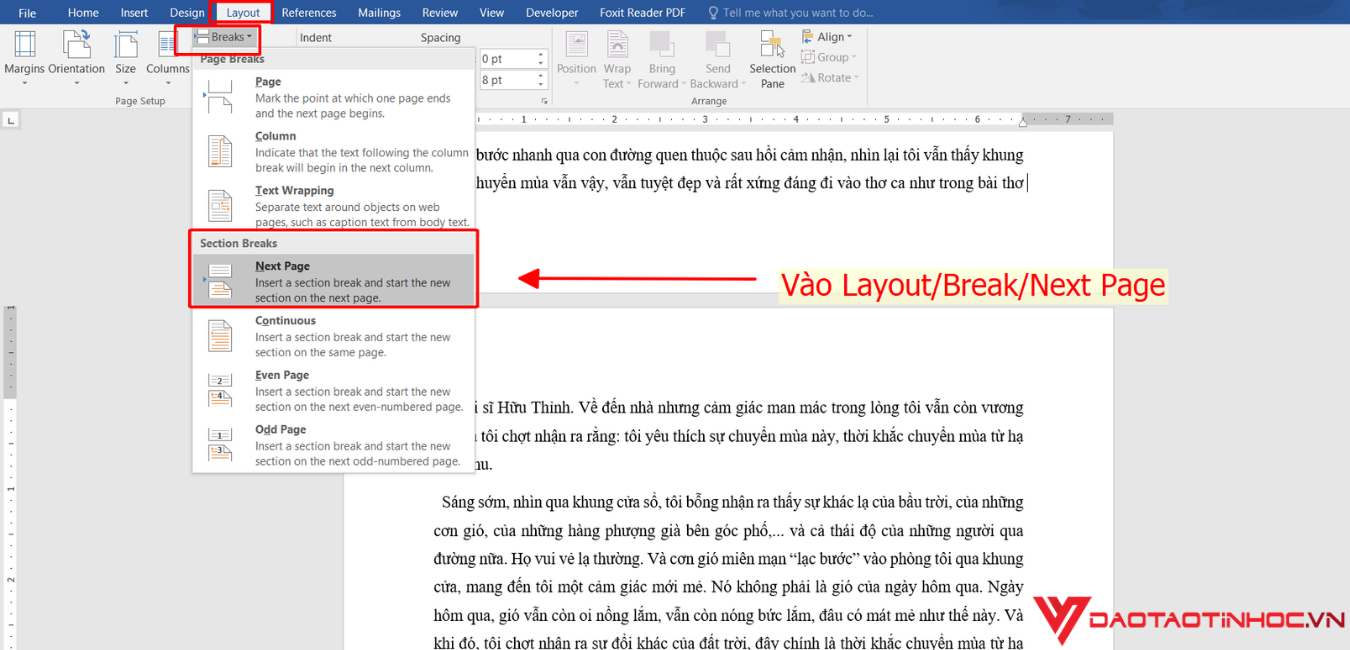
Task: Choose the Text Wrapping break
Action: (x=333, y=206)
